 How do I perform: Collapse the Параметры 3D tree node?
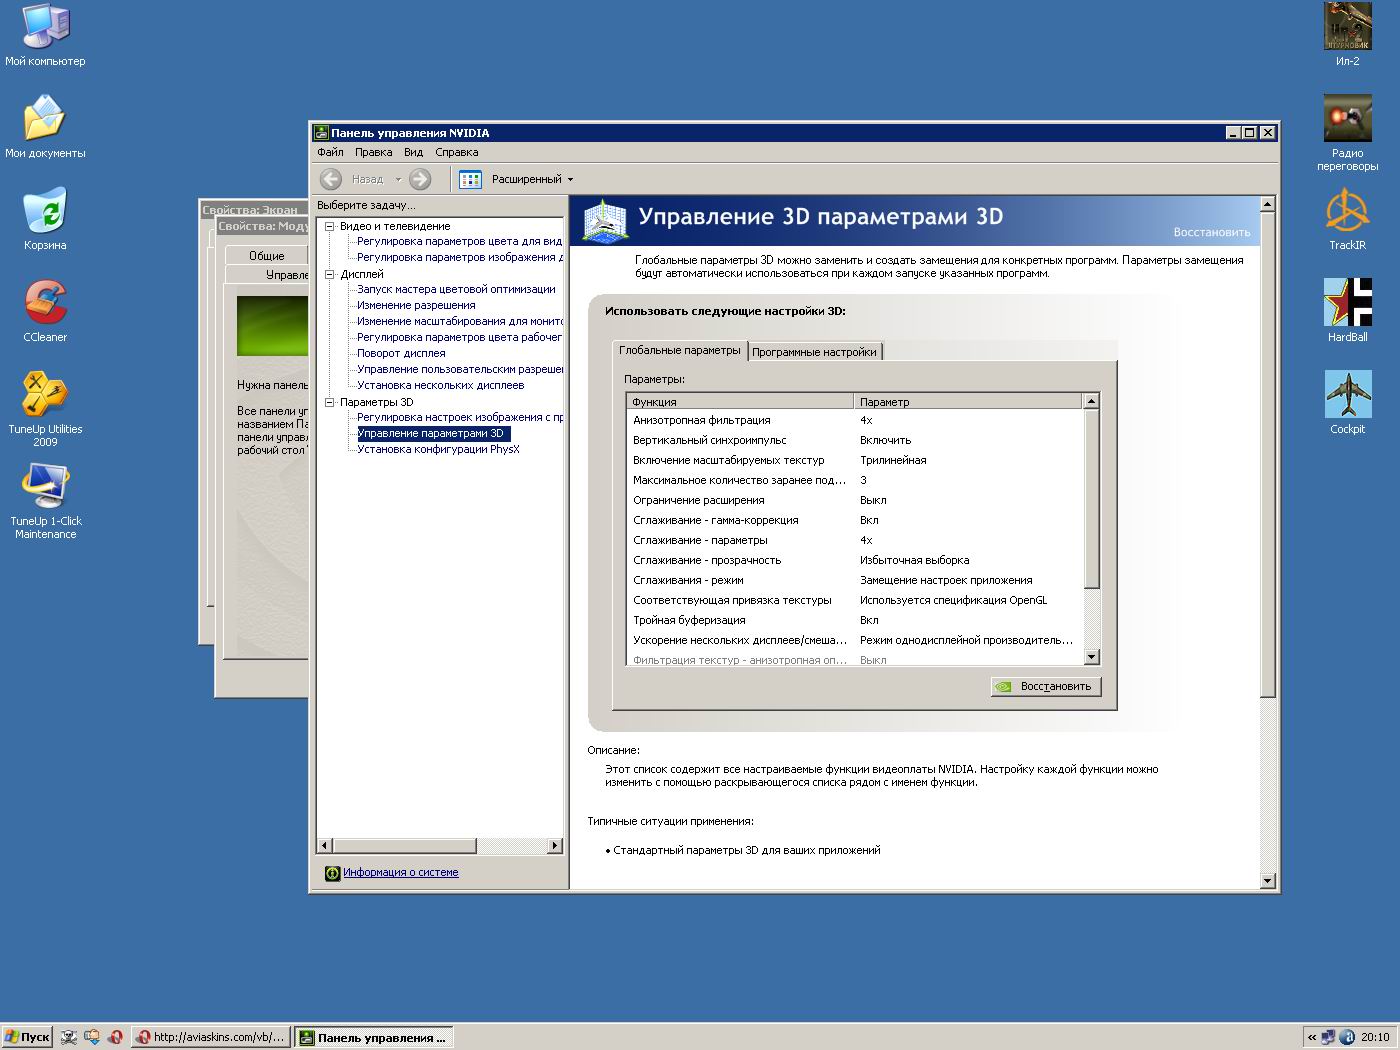click(329, 402)
